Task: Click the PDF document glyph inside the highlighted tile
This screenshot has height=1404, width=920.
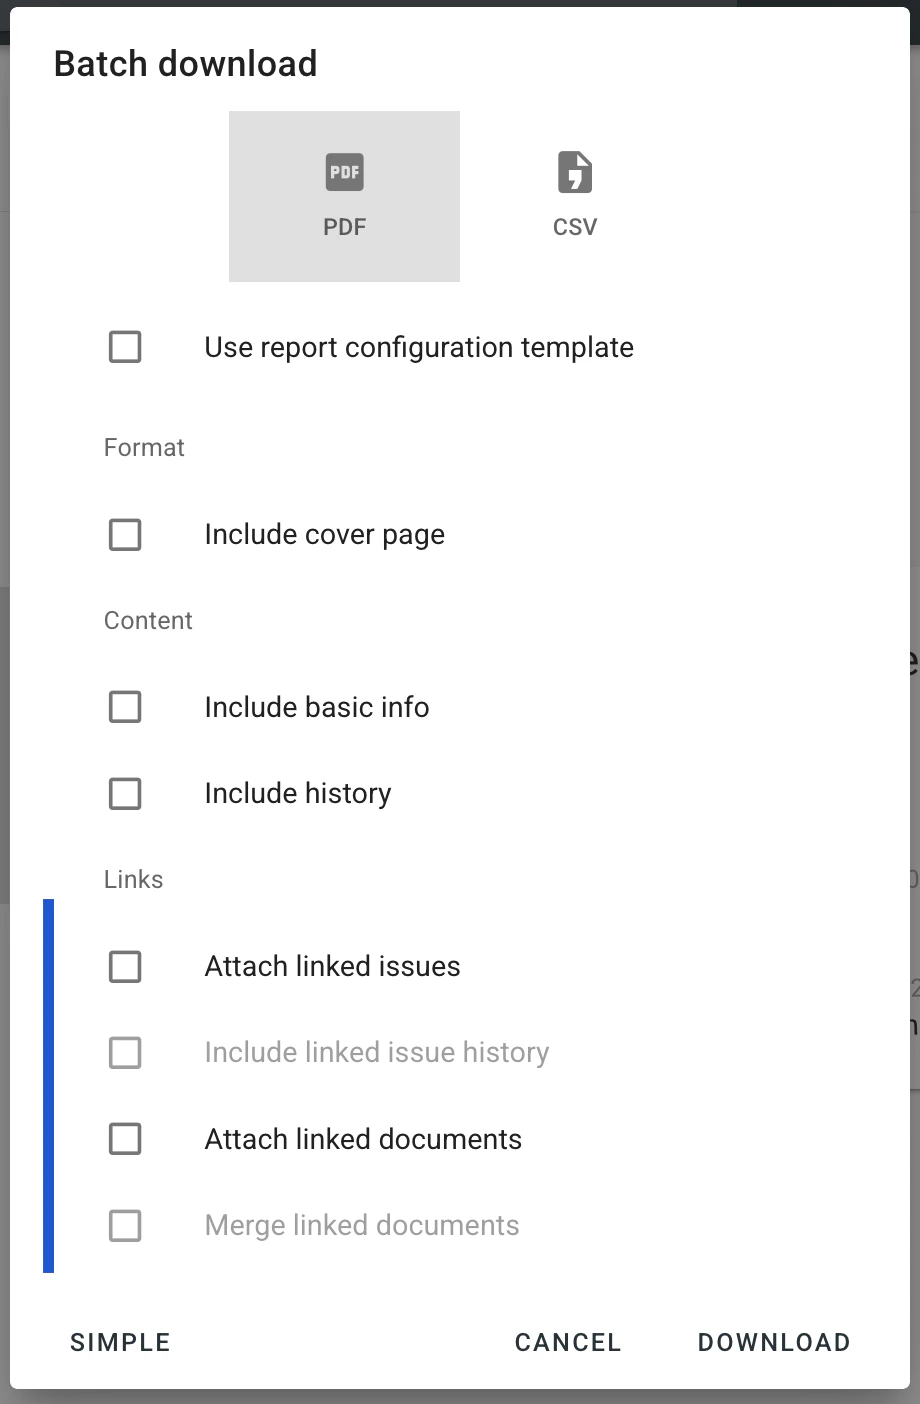Action: click(344, 172)
